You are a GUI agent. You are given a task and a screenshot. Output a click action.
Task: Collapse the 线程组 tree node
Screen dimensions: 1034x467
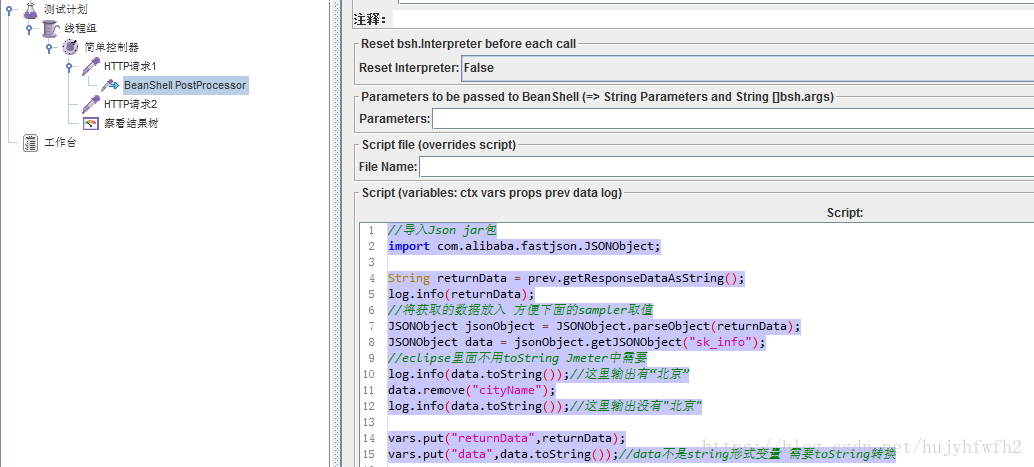[29, 28]
